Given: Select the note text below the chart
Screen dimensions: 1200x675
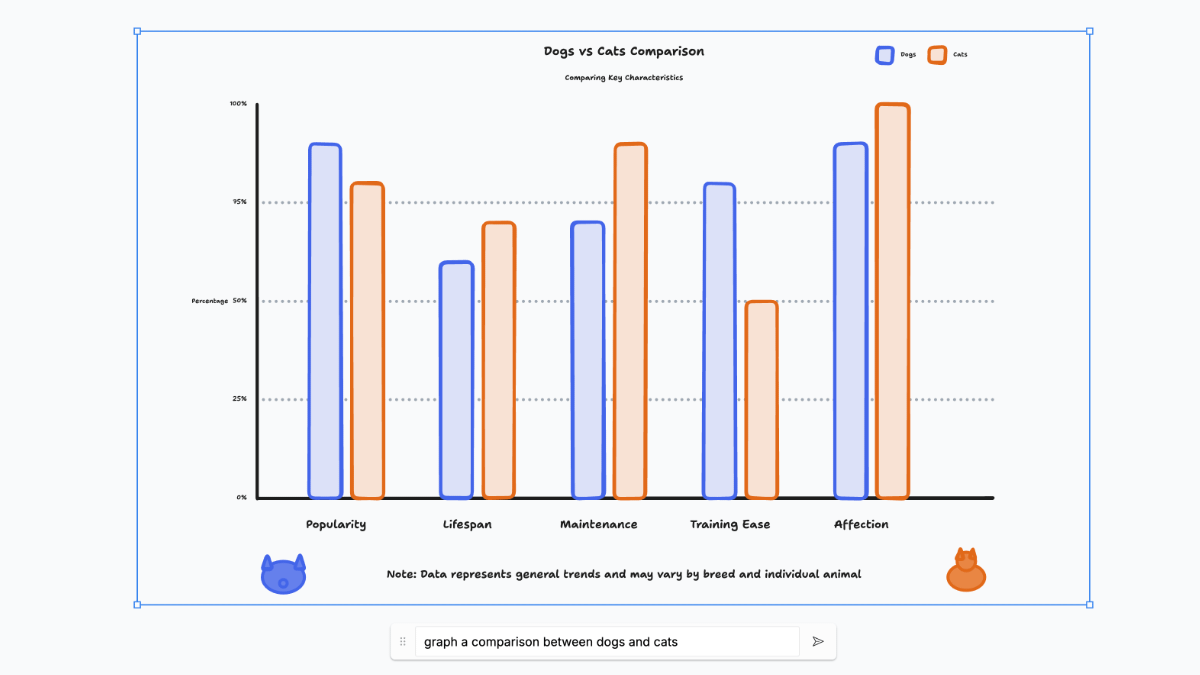Looking at the screenshot, I should pos(624,575).
